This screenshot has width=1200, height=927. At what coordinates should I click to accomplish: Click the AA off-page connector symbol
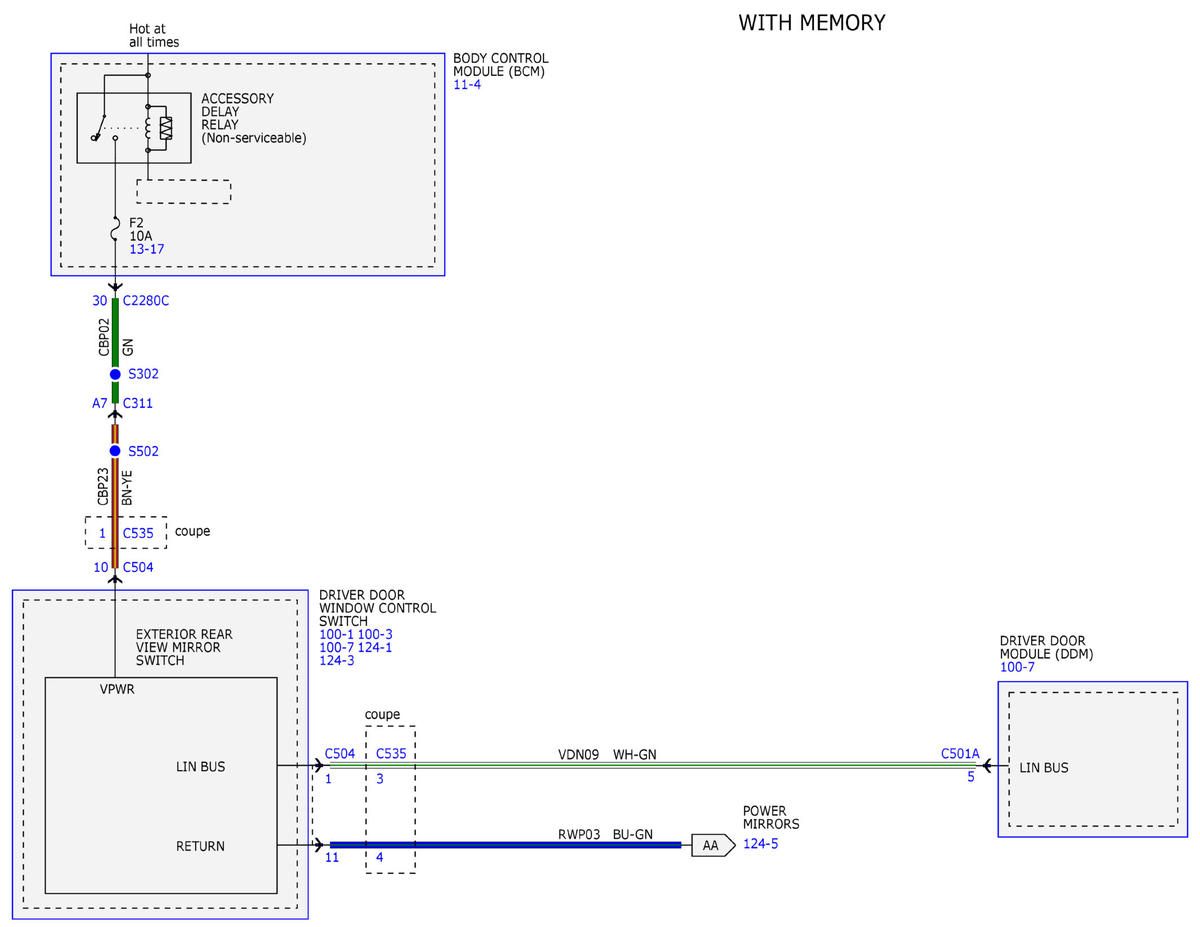(x=713, y=845)
